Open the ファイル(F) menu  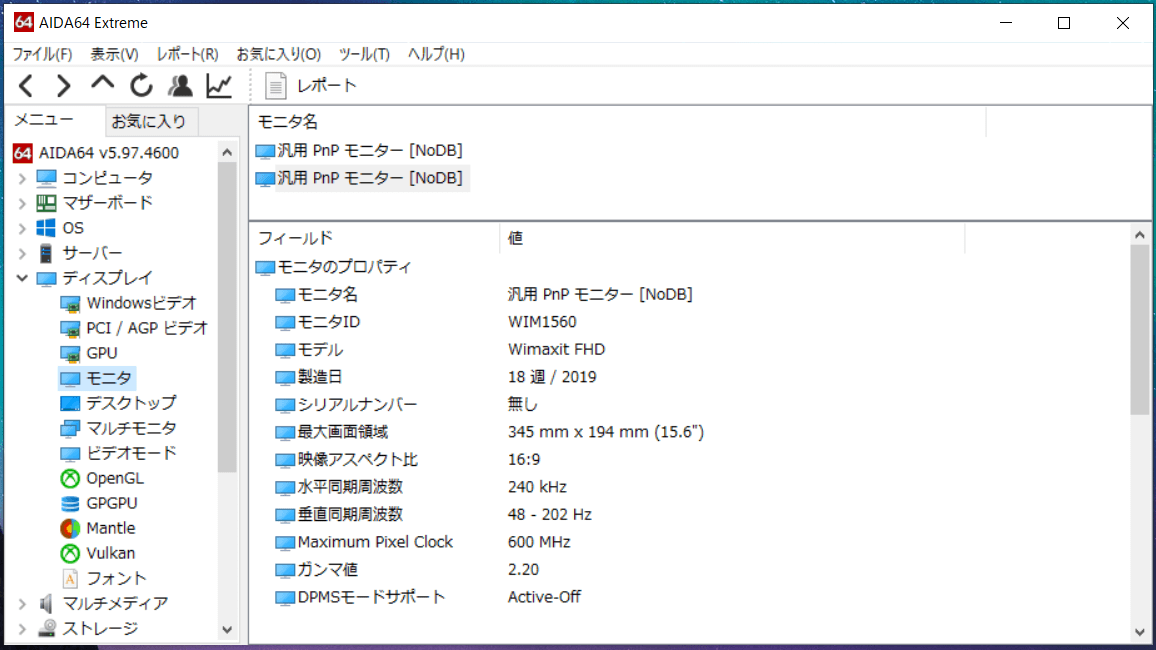[42, 54]
